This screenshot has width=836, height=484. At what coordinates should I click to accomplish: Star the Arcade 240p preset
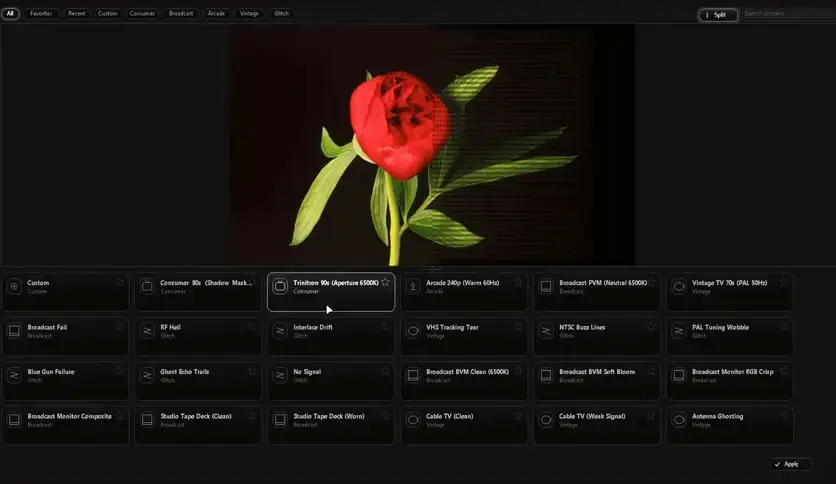tap(518, 282)
